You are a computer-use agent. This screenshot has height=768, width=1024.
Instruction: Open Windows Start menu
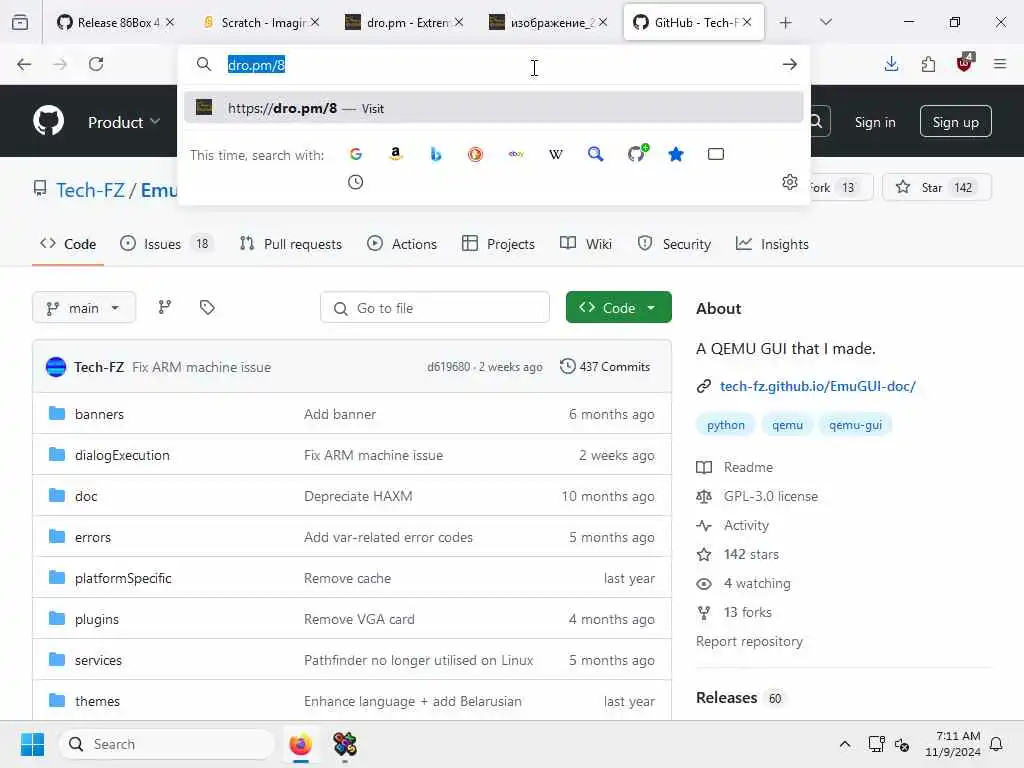tap(32, 744)
